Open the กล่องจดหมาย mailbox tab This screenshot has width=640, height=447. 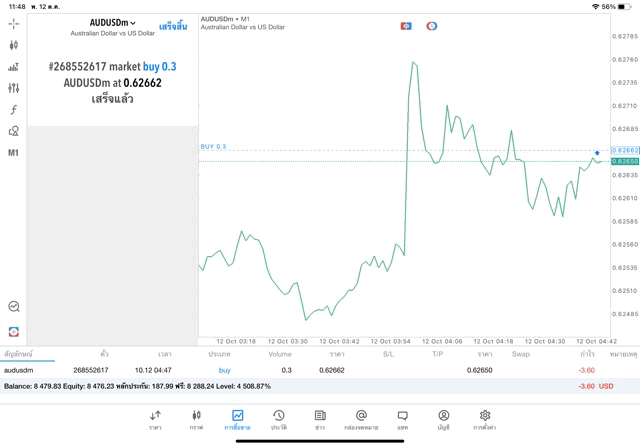[361, 420]
